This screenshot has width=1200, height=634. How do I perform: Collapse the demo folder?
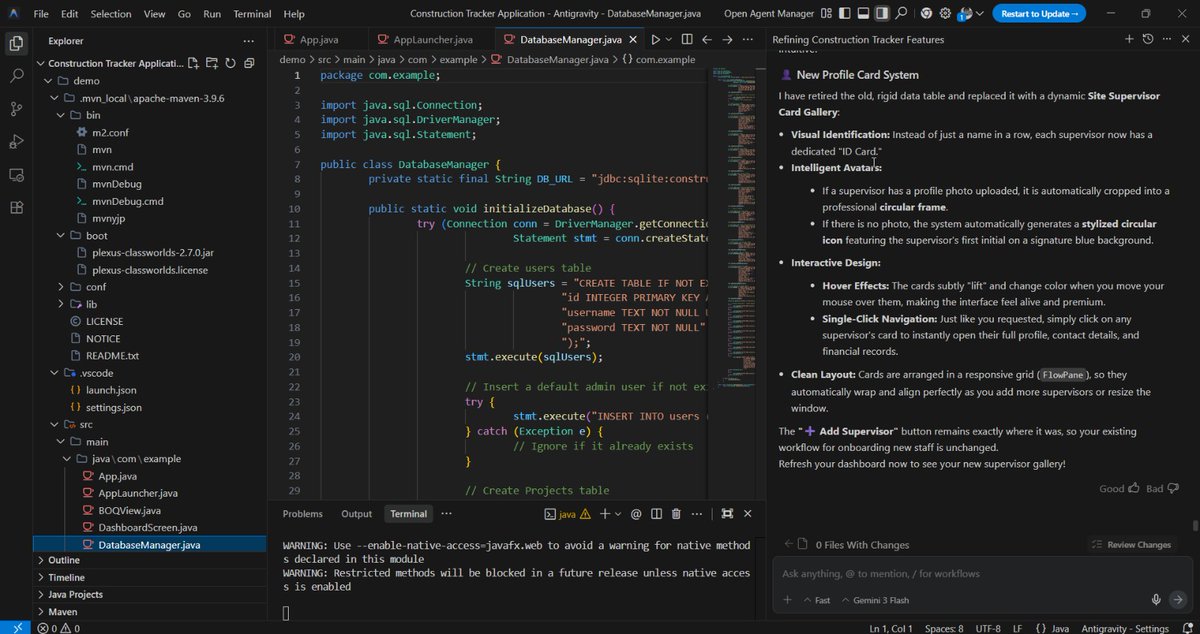[x=48, y=80]
